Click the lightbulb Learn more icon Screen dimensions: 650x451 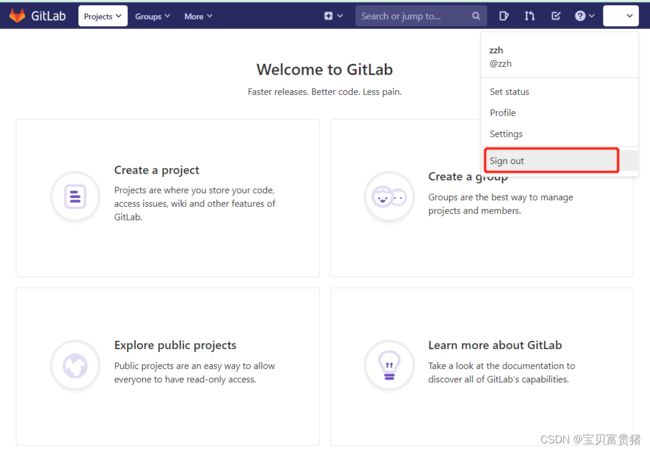tap(389, 365)
